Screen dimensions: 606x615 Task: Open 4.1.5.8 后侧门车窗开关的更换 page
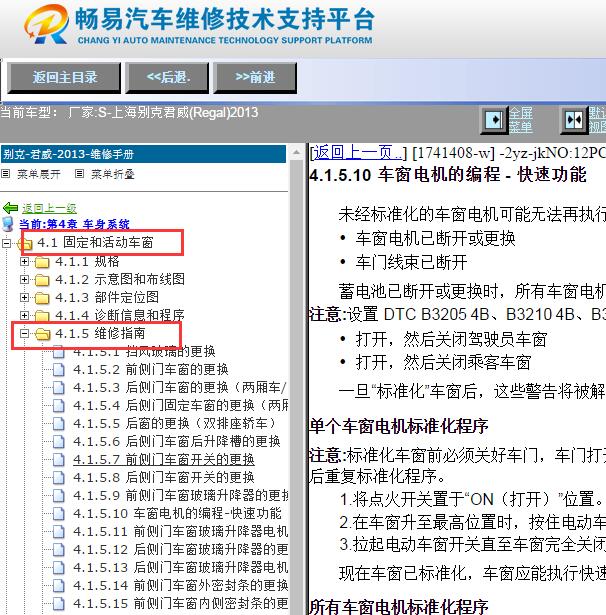(164, 478)
